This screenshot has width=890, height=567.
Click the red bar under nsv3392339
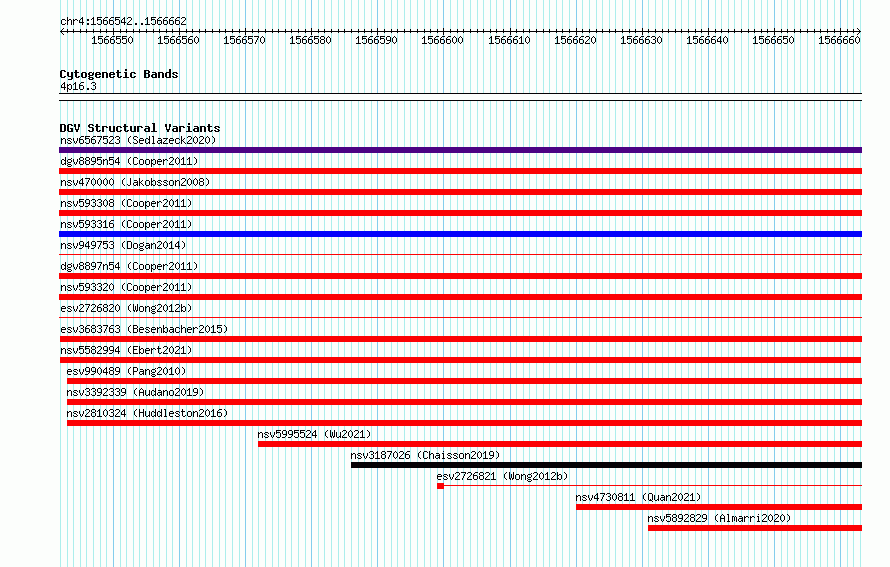[464, 402]
